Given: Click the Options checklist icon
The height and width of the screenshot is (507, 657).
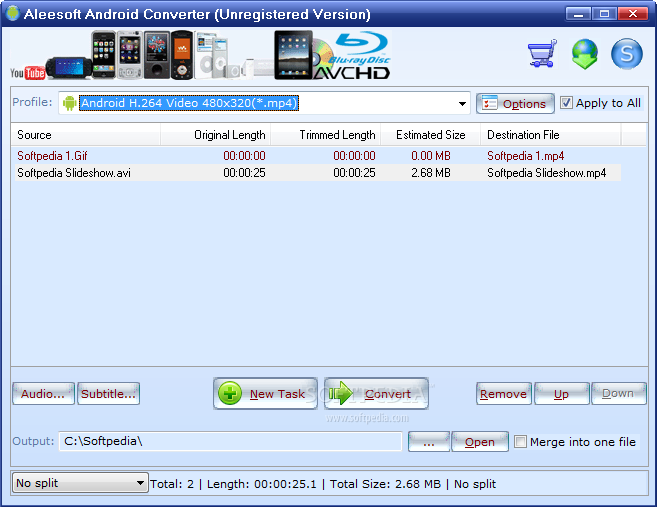Looking at the screenshot, I should tap(489, 103).
